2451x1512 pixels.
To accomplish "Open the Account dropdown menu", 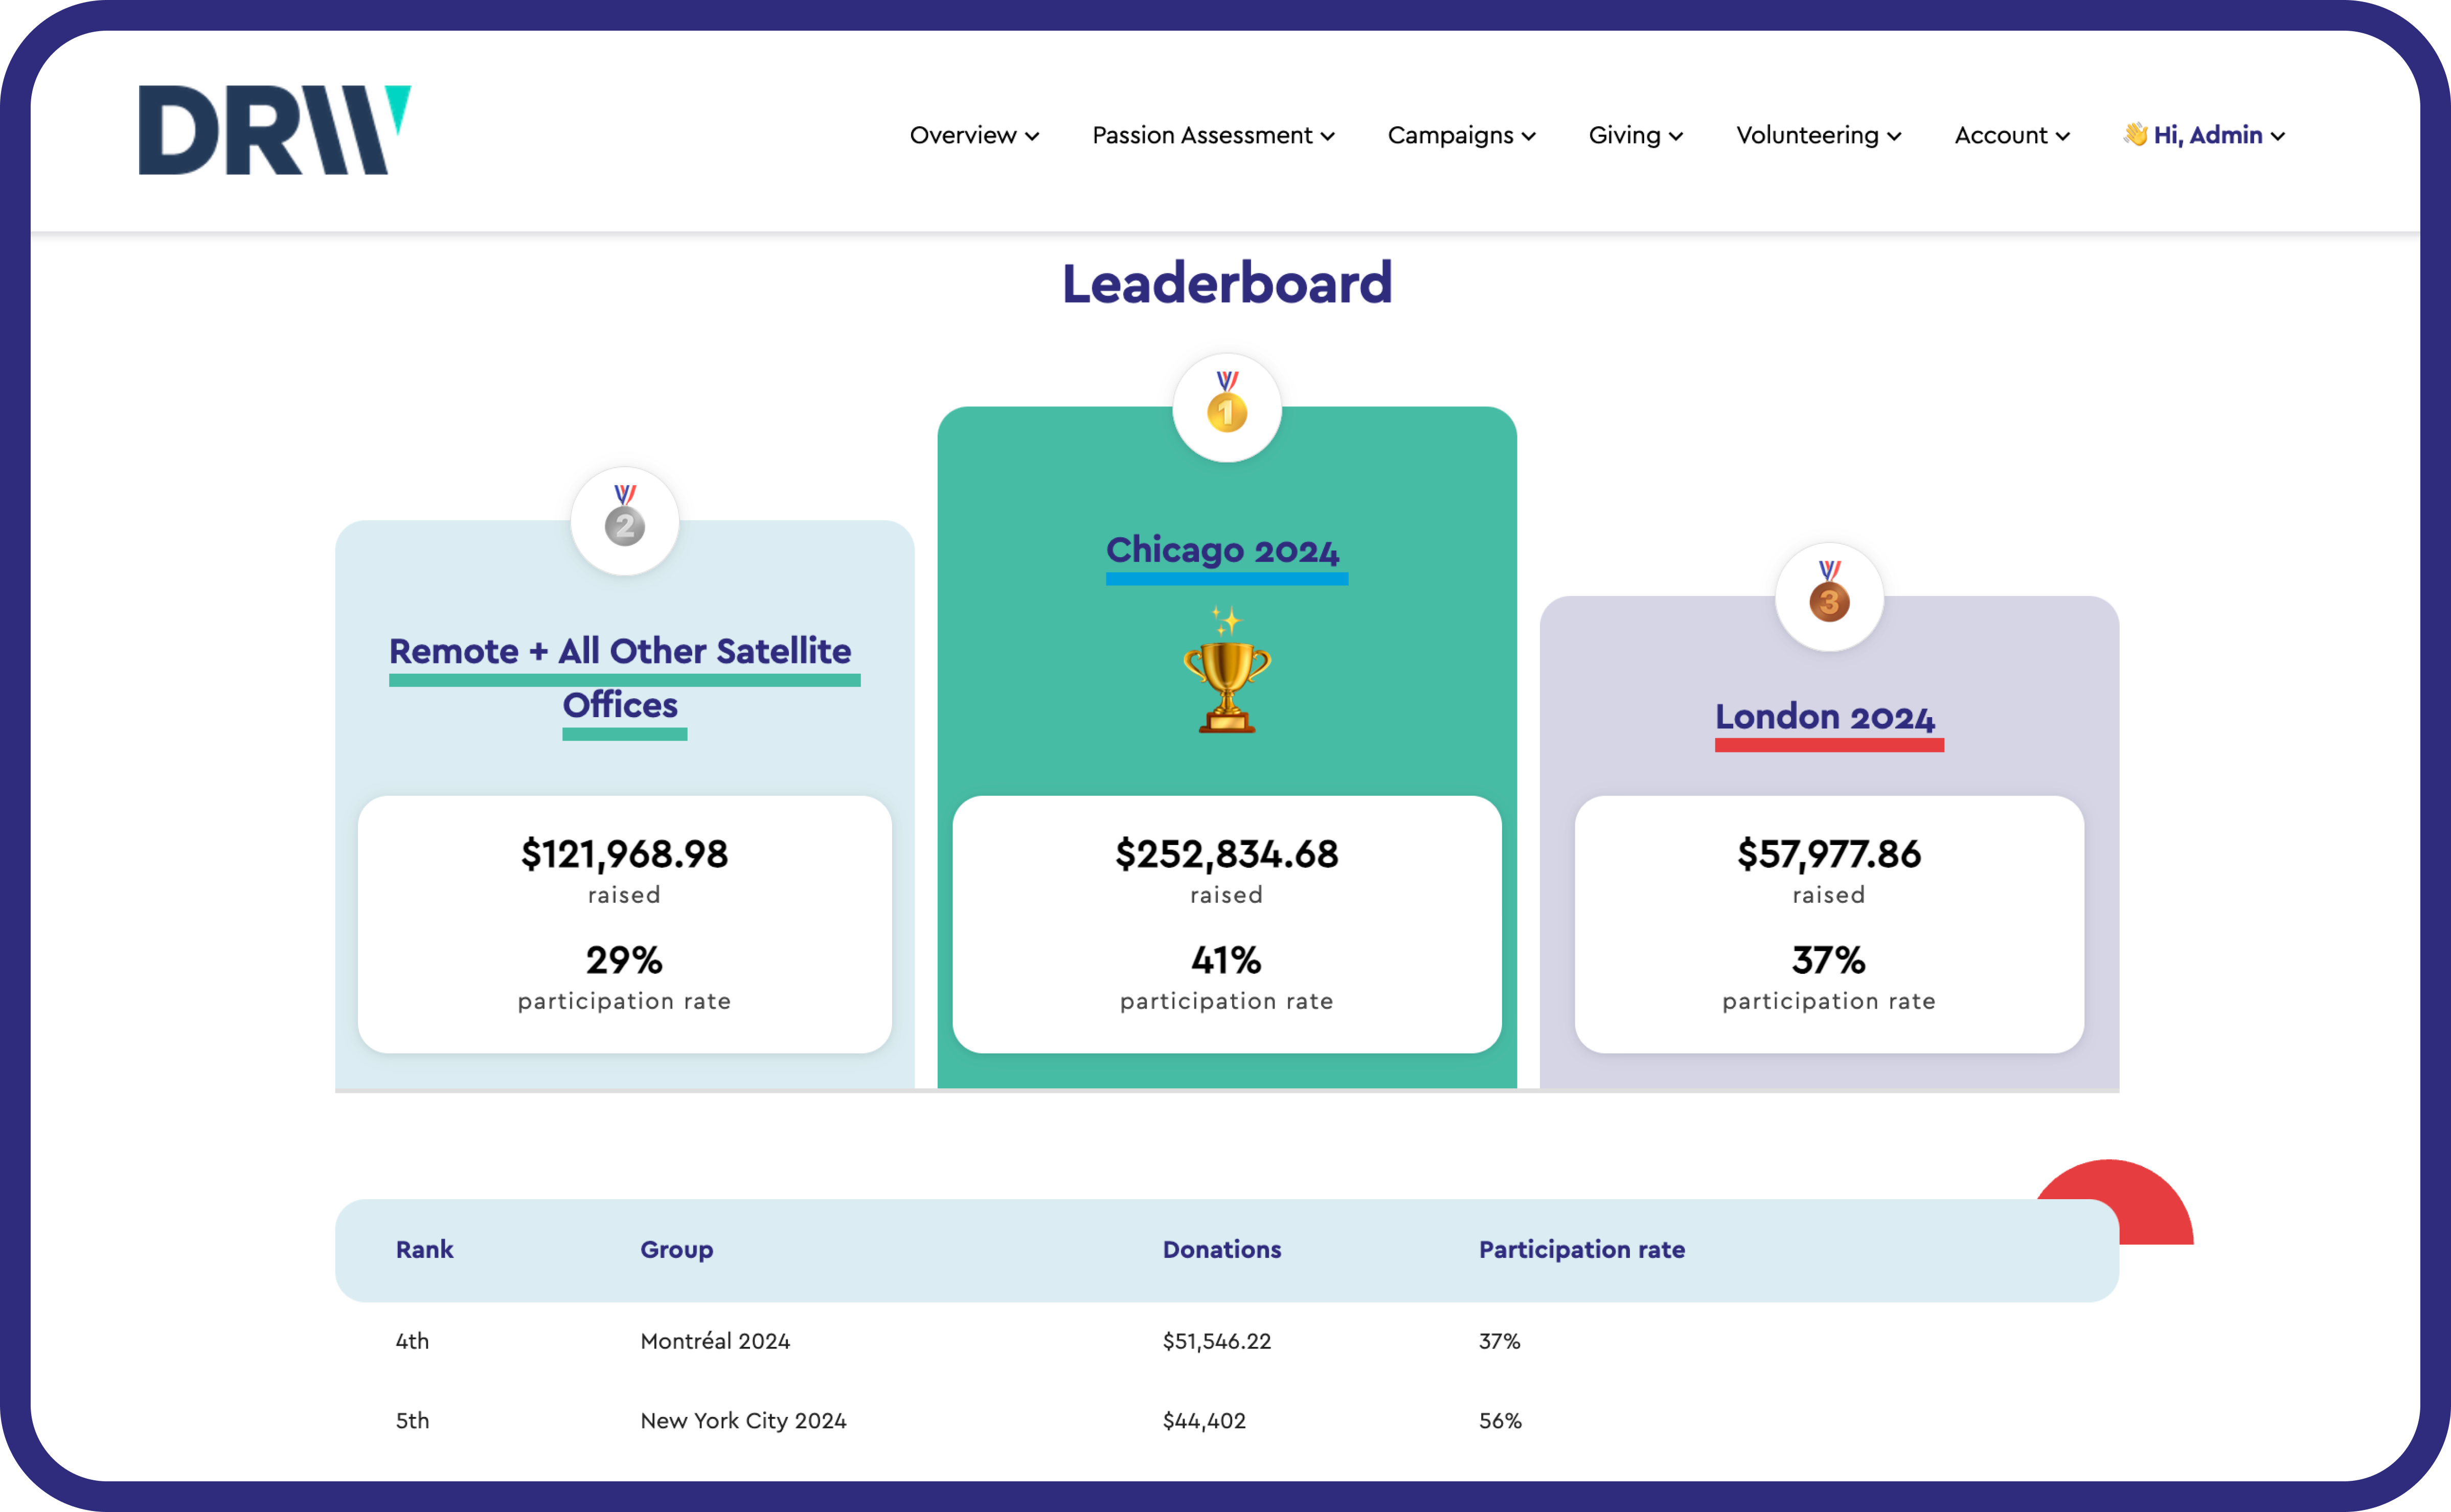I will tap(2011, 135).
